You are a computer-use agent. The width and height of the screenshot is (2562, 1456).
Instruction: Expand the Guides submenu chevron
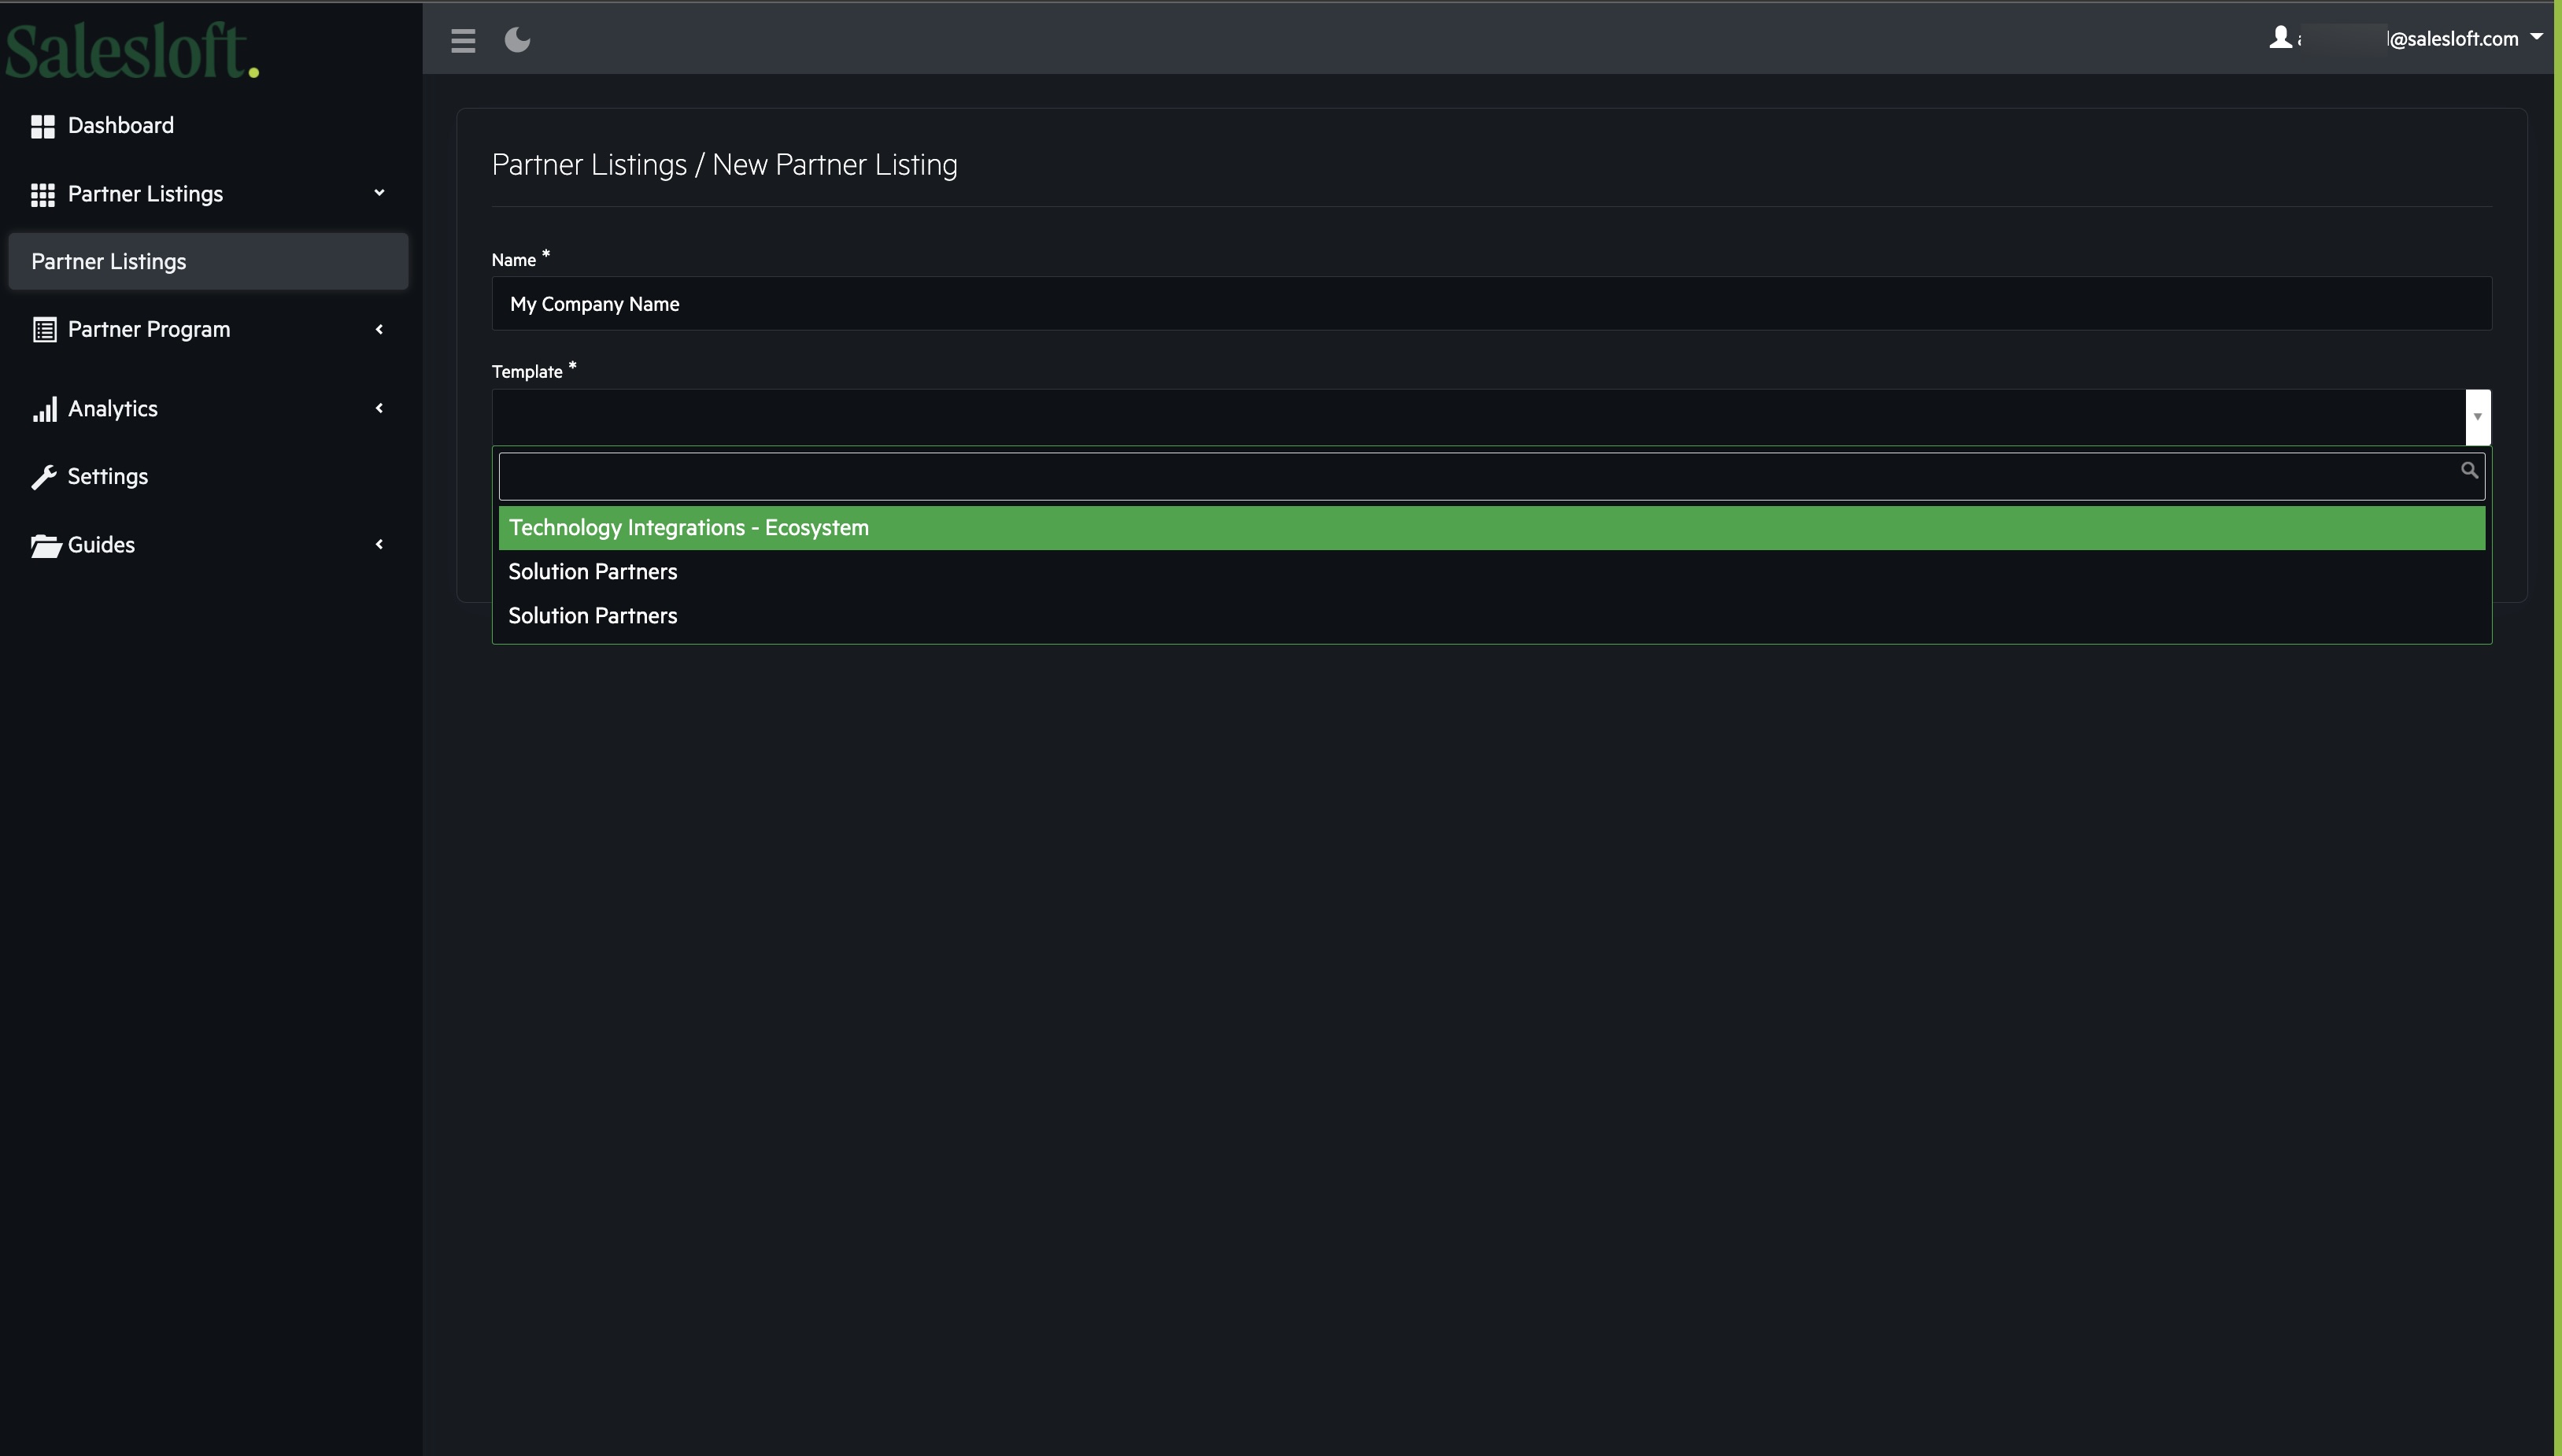[x=379, y=544]
